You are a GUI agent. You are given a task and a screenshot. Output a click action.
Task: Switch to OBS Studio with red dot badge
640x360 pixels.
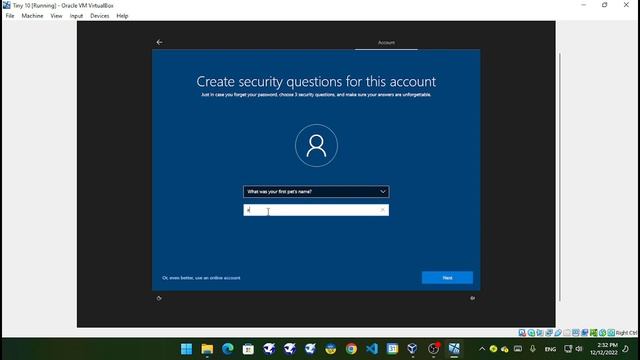tap(433, 349)
